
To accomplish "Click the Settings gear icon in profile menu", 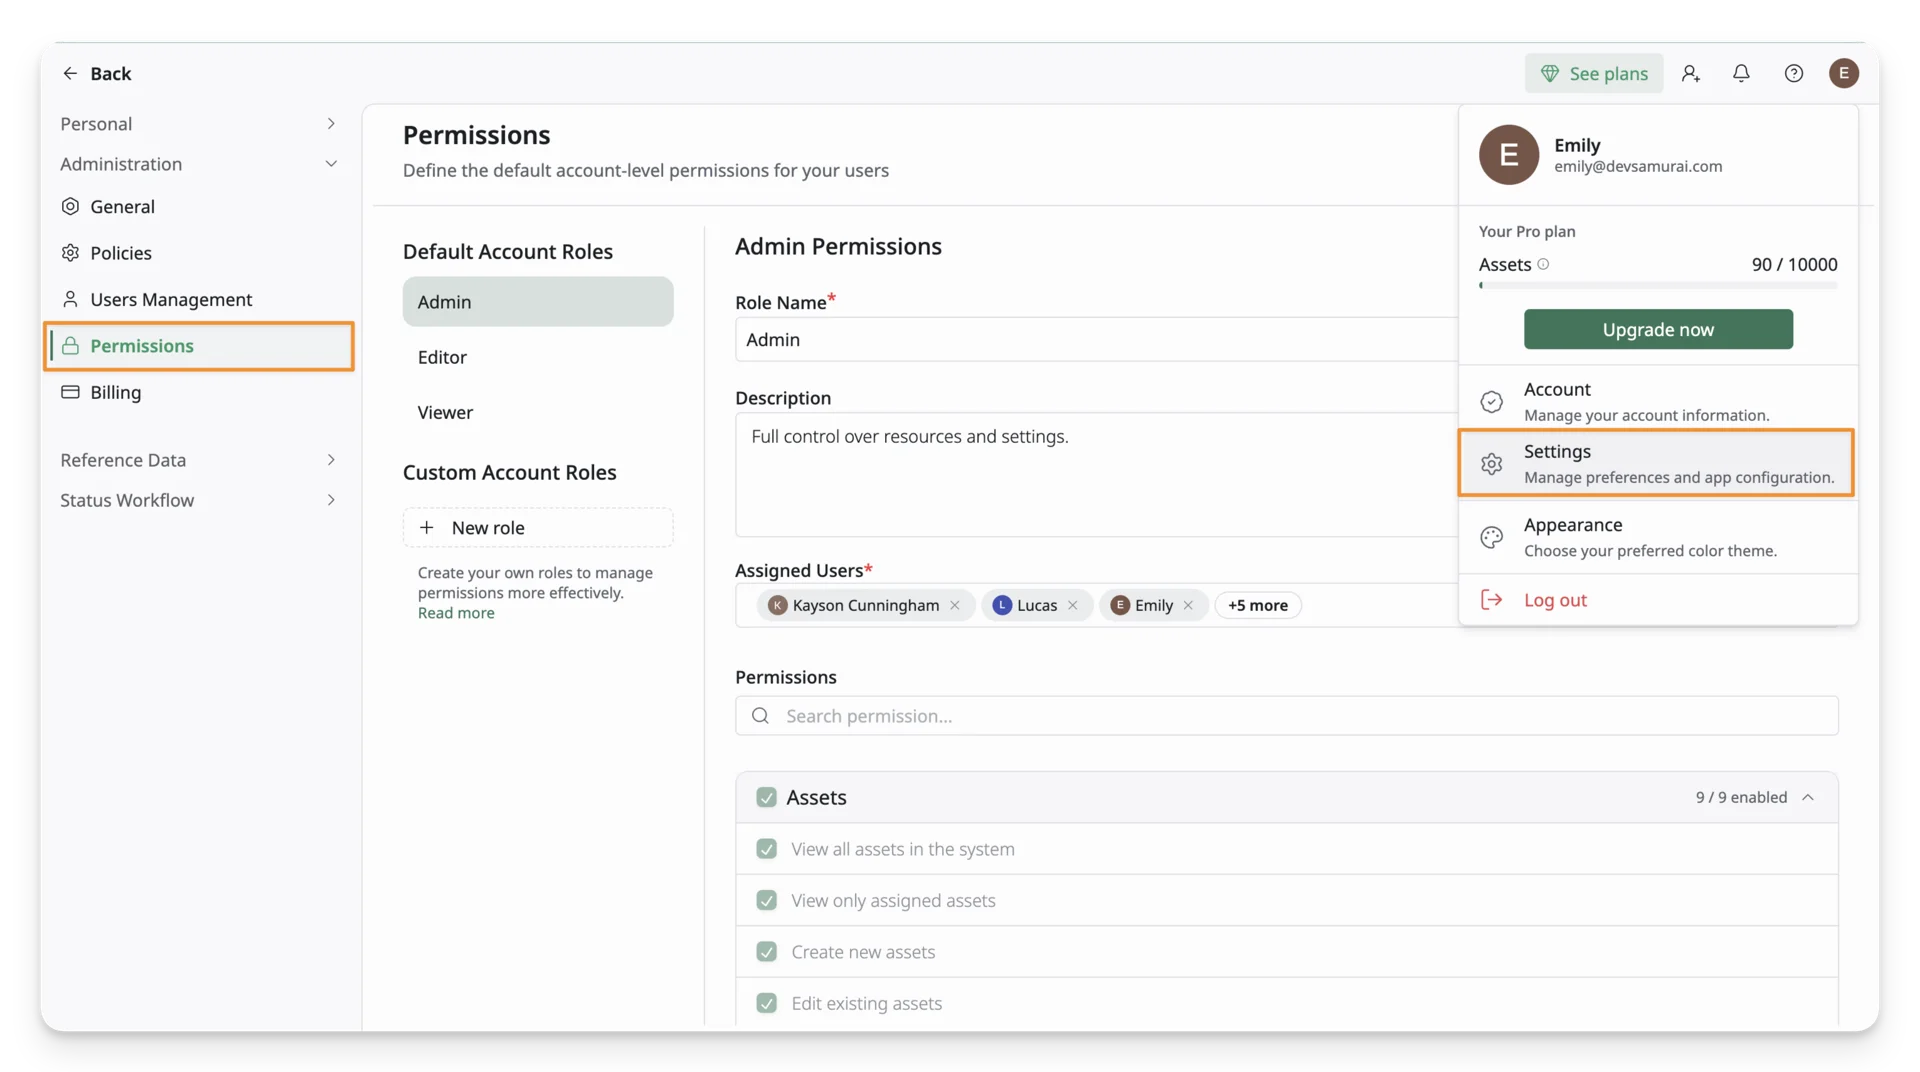I will (1491, 464).
